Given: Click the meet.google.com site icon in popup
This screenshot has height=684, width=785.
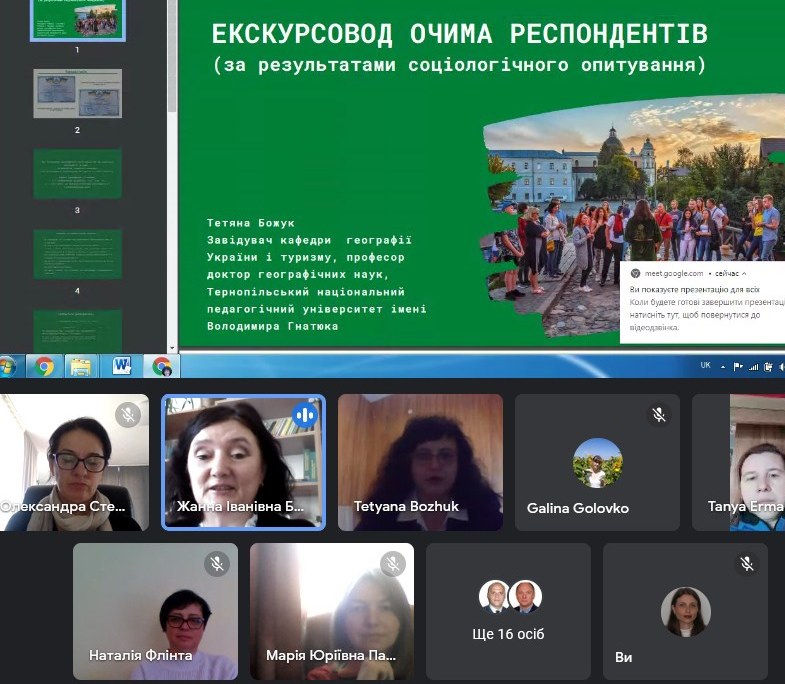Looking at the screenshot, I should [635, 273].
